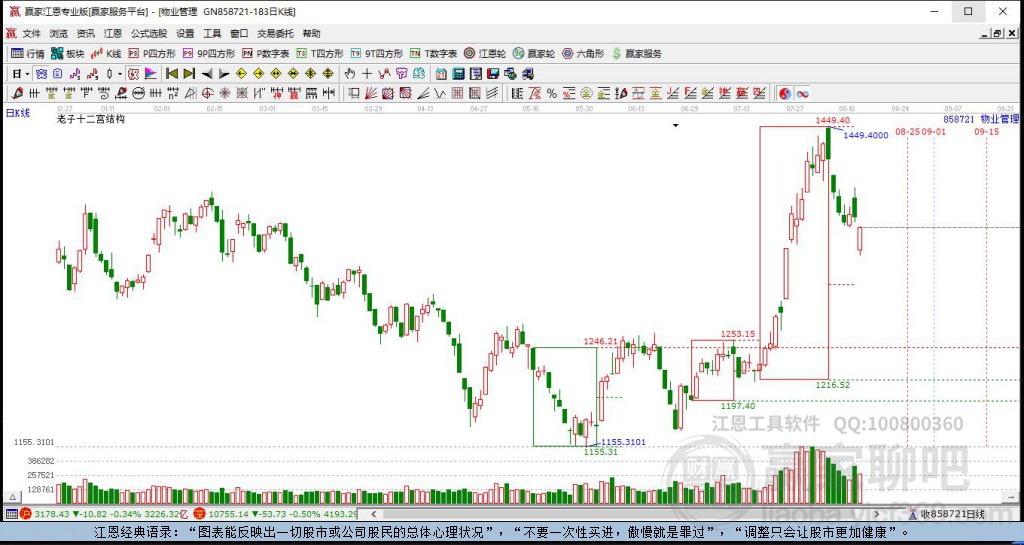
Task: Click the black left-arrow step icon
Action: (207, 74)
